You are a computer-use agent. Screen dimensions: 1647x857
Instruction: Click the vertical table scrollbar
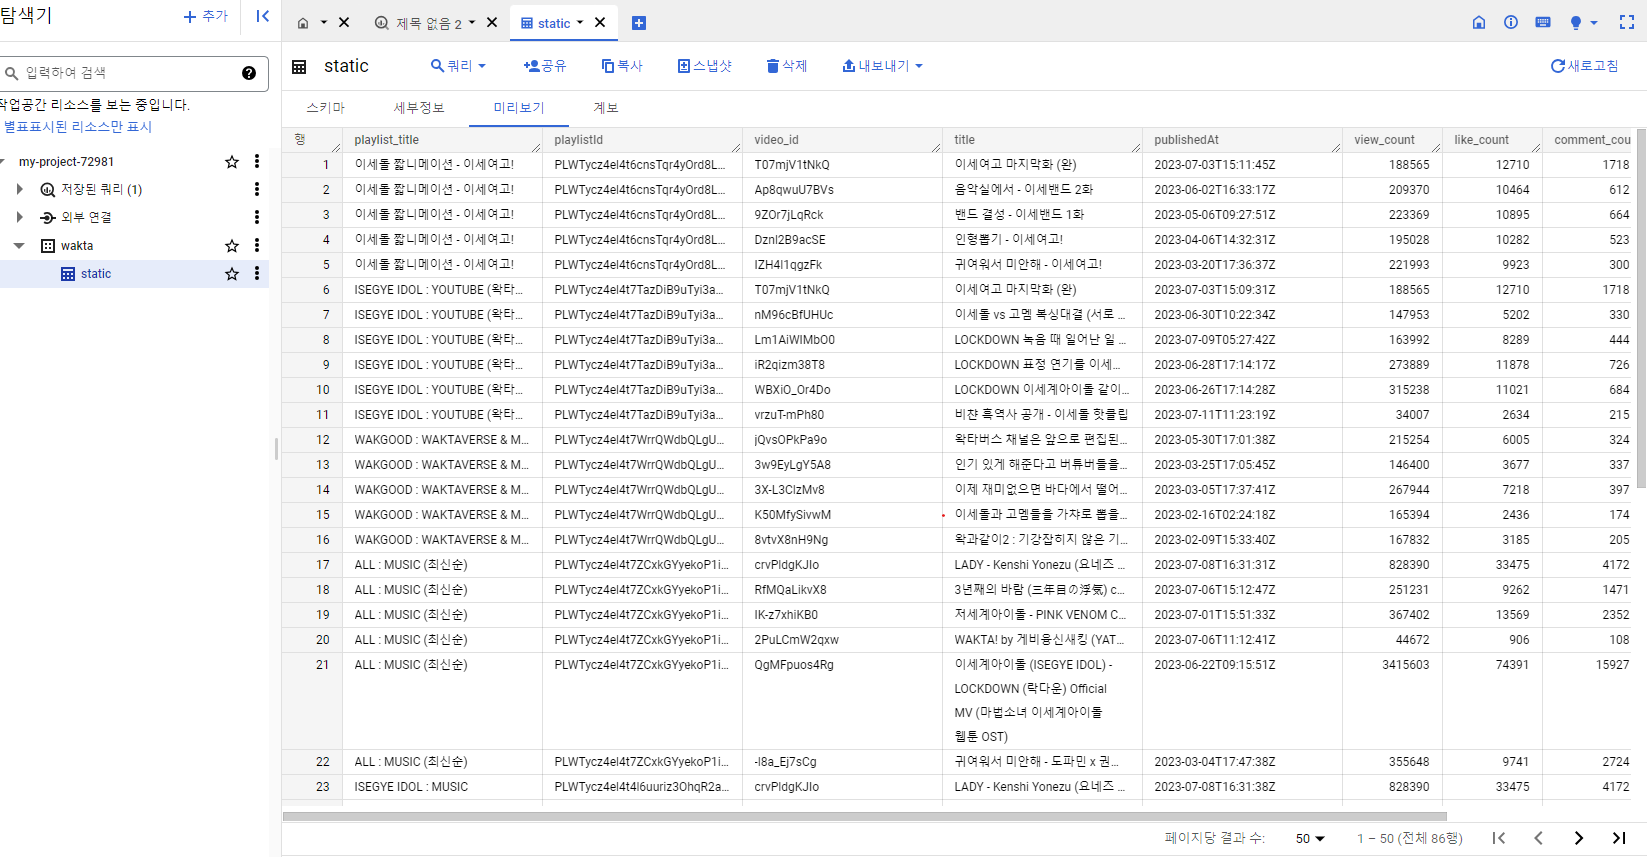click(1641, 310)
